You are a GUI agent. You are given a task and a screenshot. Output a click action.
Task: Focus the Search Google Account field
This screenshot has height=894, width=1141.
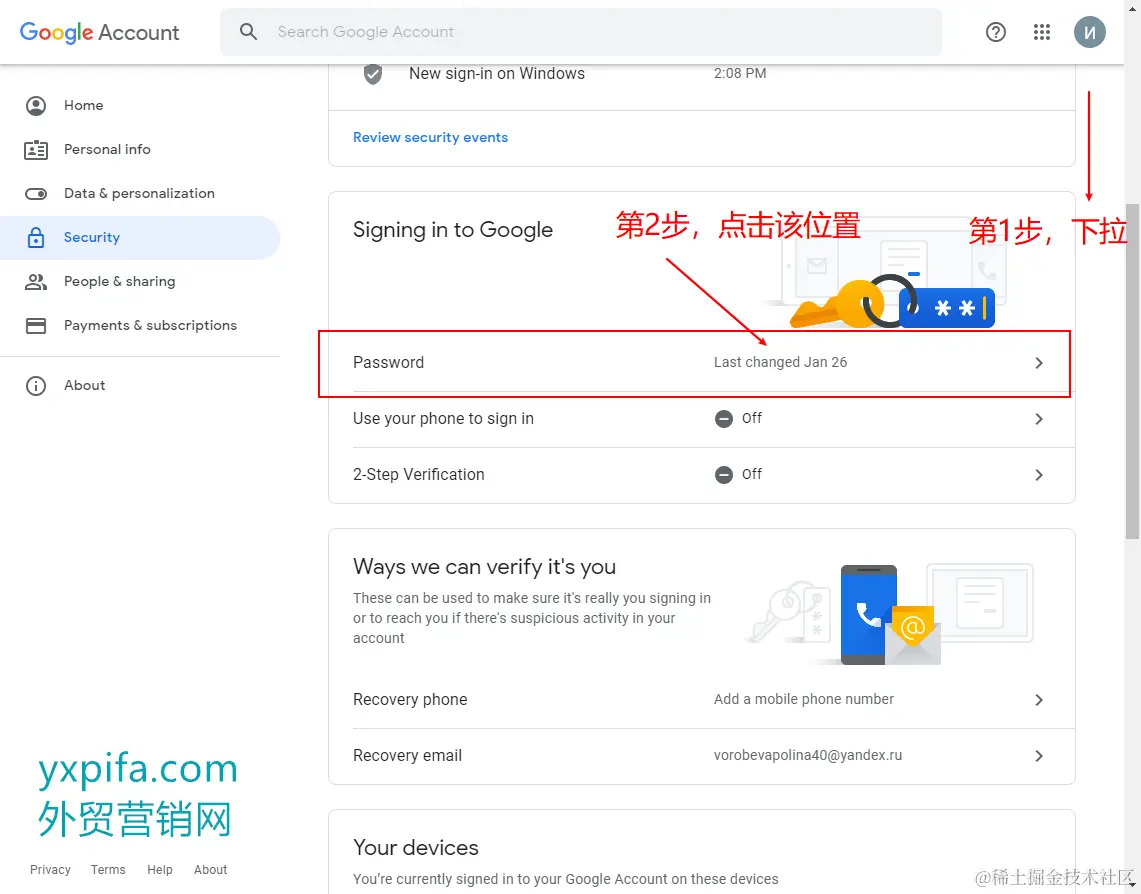point(581,32)
